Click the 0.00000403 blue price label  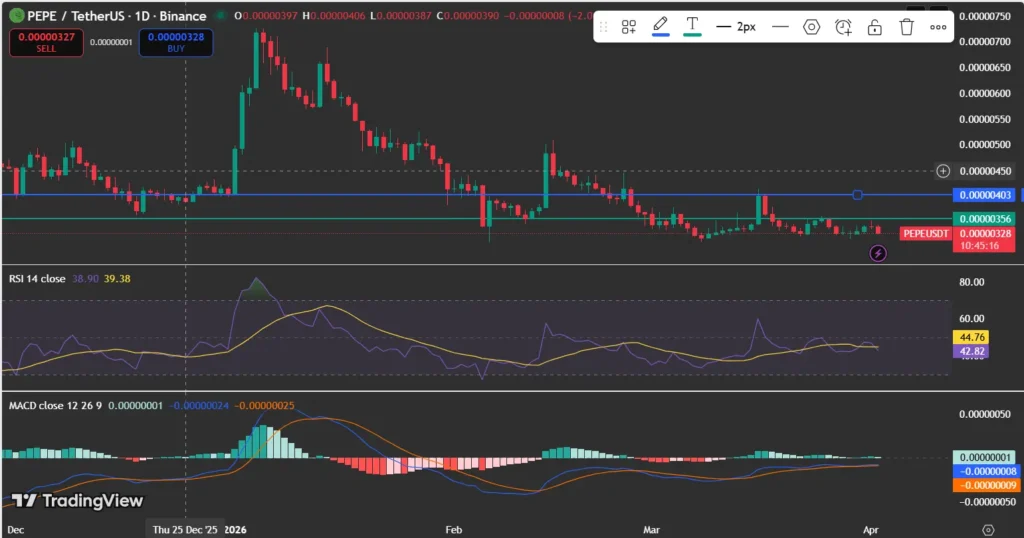[x=985, y=195]
